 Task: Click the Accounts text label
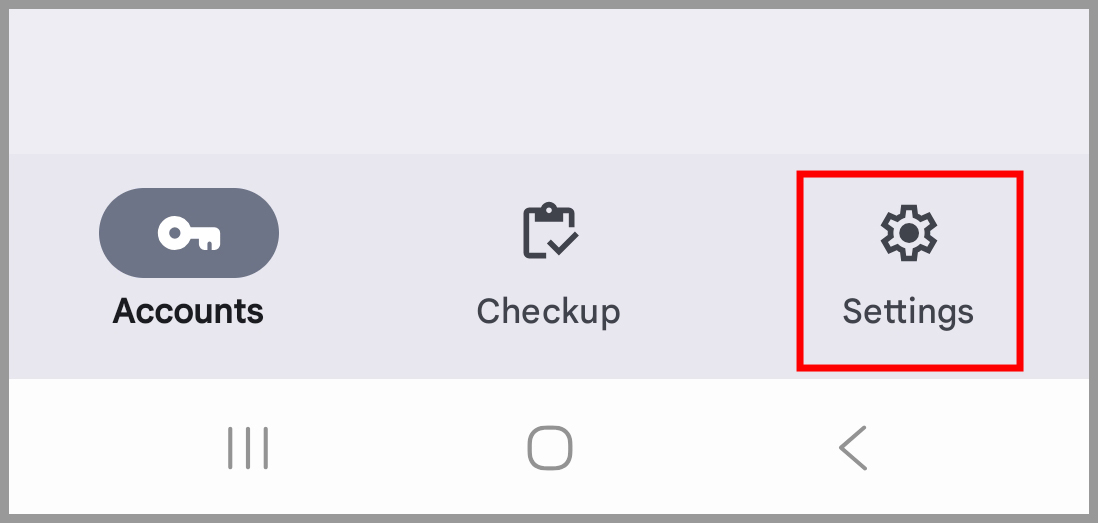(x=188, y=311)
